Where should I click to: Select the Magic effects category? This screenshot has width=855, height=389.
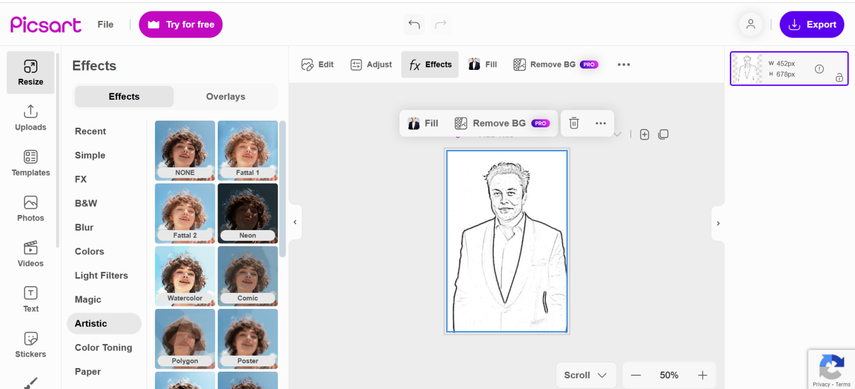pyautogui.click(x=88, y=300)
